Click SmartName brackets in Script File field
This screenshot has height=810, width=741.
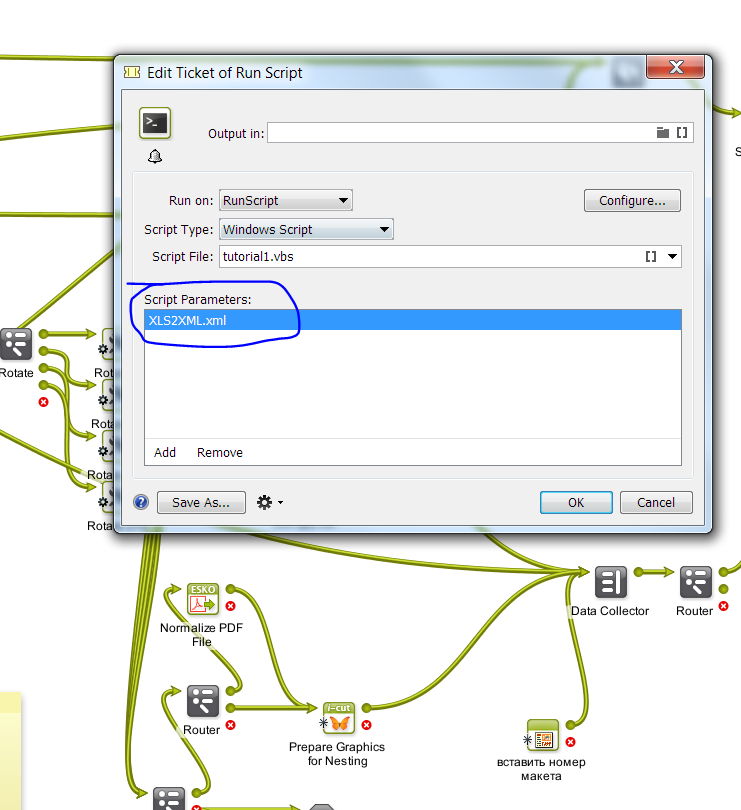651,256
